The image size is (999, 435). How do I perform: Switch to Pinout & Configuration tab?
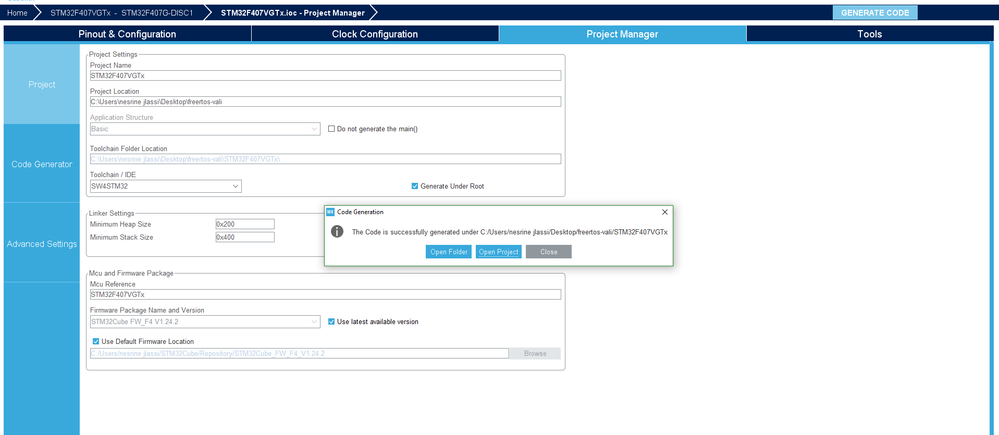[x=127, y=34]
